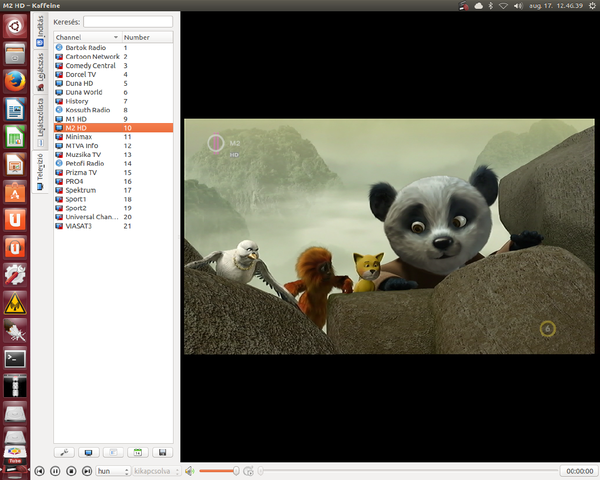Select M1 HD channel
Image resolution: width=600 pixels, height=480 pixels.
(113, 119)
